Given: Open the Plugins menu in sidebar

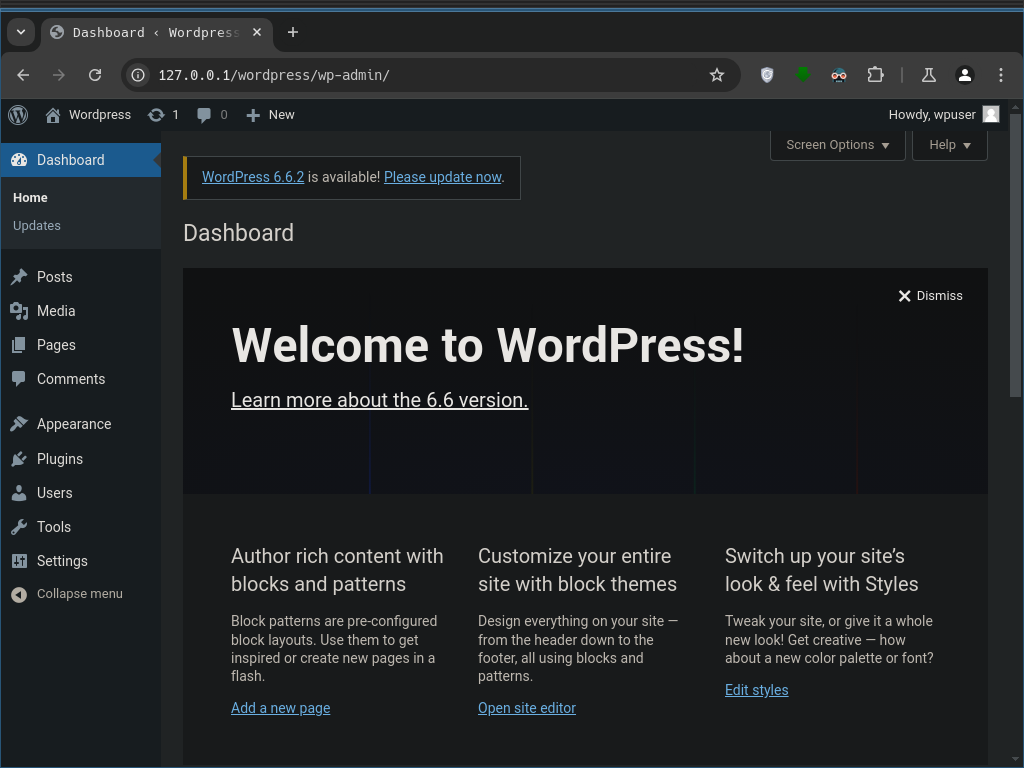Looking at the screenshot, I should pyautogui.click(x=60, y=459).
